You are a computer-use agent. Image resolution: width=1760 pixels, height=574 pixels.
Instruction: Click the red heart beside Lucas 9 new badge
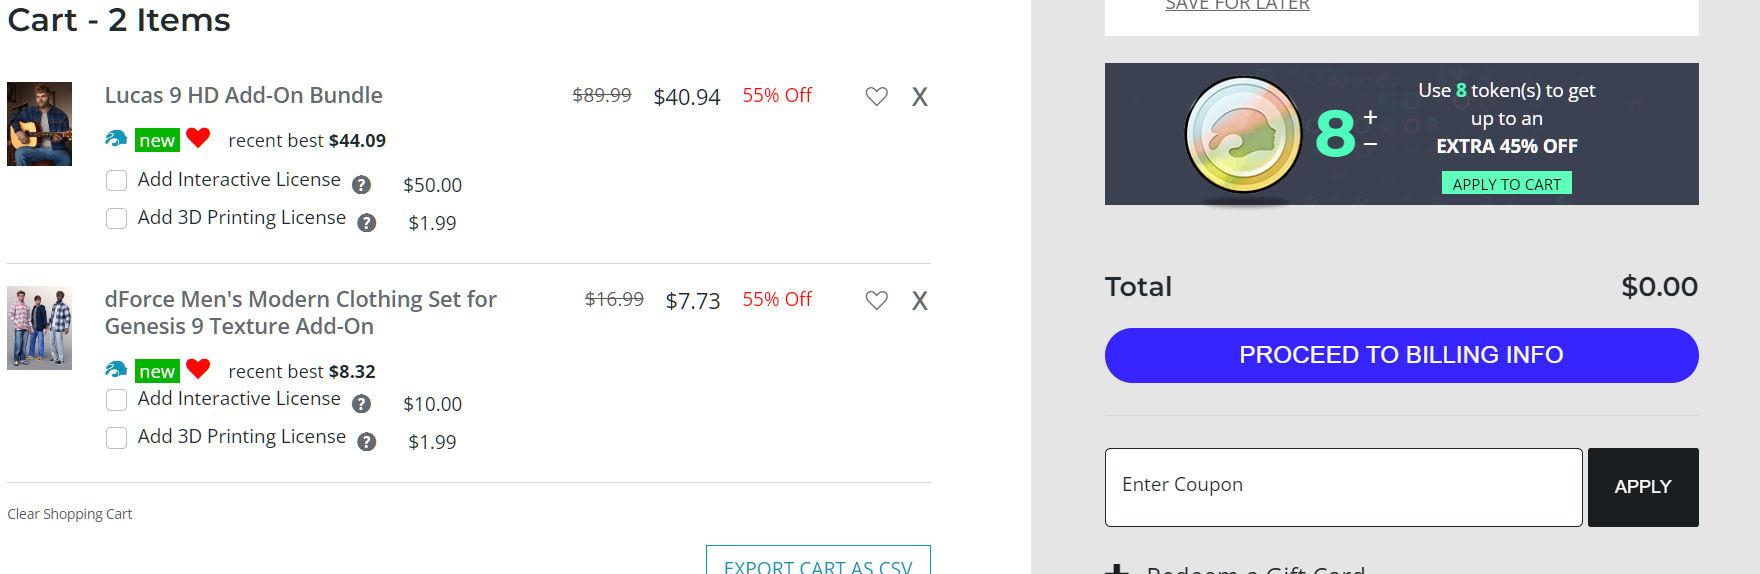click(198, 139)
